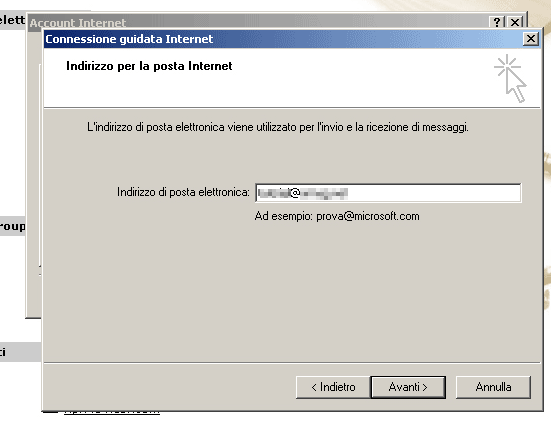Open the underlined link below the wizard

[112, 412]
